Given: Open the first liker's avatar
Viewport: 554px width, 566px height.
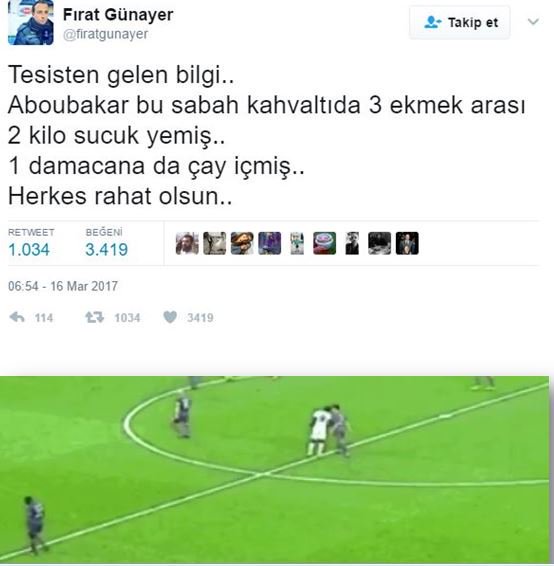Looking at the screenshot, I should pyautogui.click(x=187, y=243).
